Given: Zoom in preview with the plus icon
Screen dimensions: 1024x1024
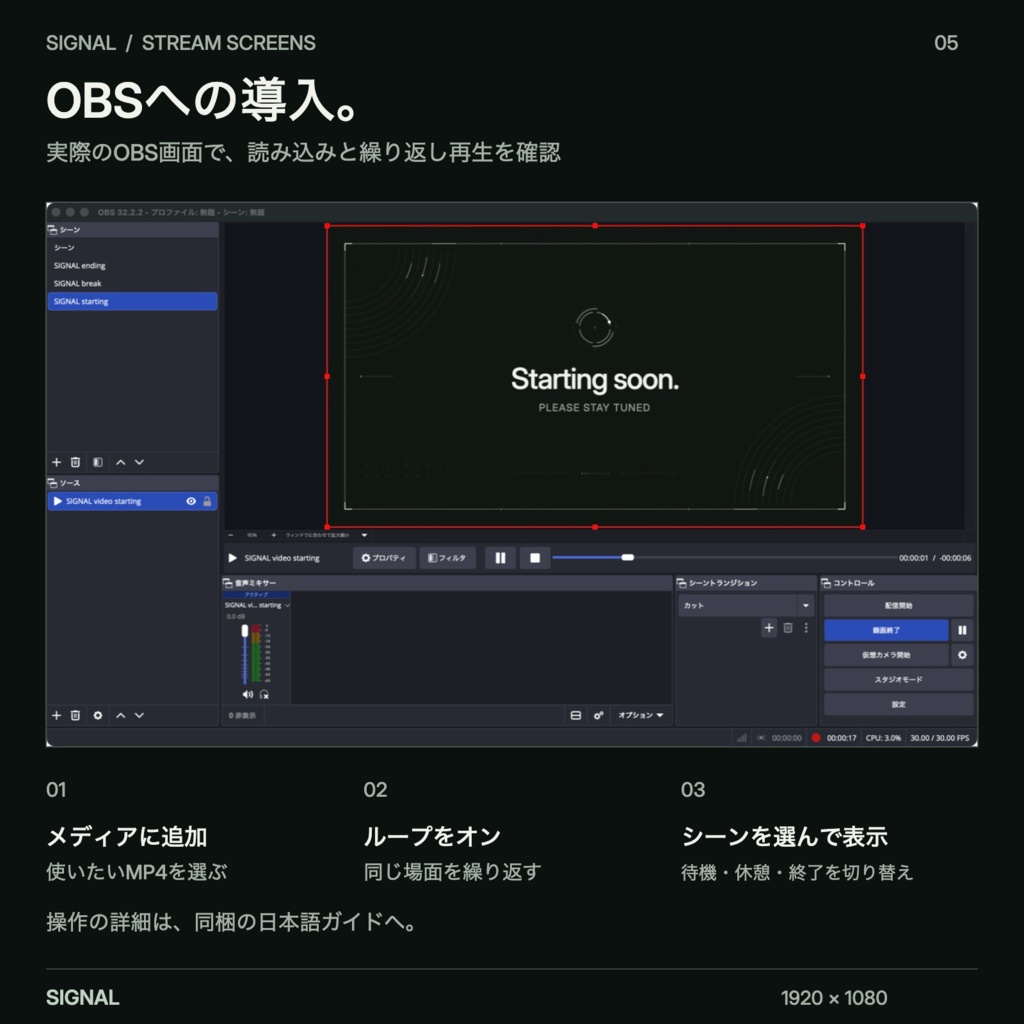Looking at the screenshot, I should coord(274,535).
